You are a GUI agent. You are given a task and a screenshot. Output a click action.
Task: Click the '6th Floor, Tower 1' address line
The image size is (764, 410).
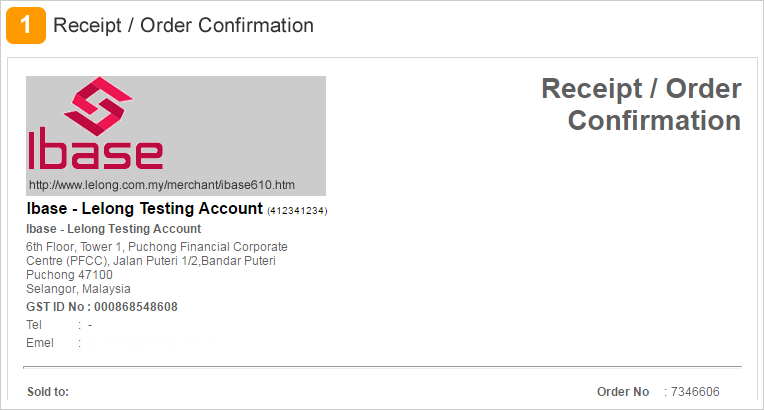click(x=157, y=247)
